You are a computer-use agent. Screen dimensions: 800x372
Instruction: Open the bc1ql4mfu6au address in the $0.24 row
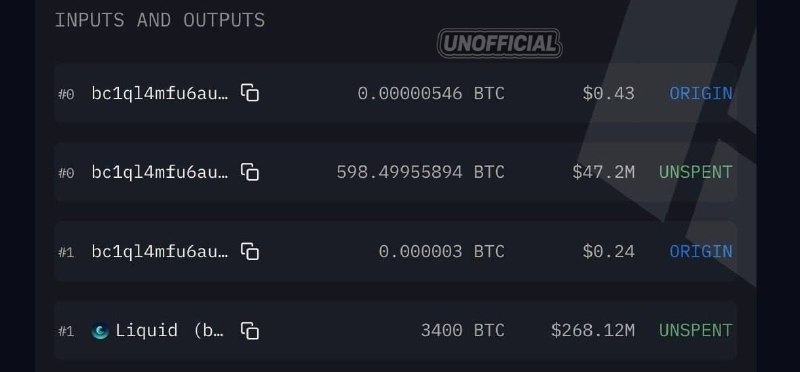click(x=160, y=252)
